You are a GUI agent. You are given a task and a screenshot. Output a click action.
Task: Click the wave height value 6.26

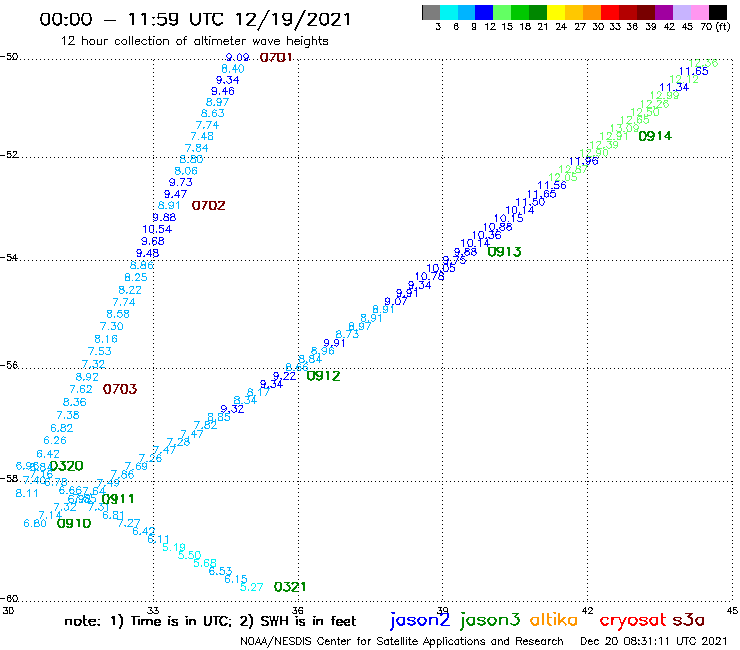tap(55, 440)
